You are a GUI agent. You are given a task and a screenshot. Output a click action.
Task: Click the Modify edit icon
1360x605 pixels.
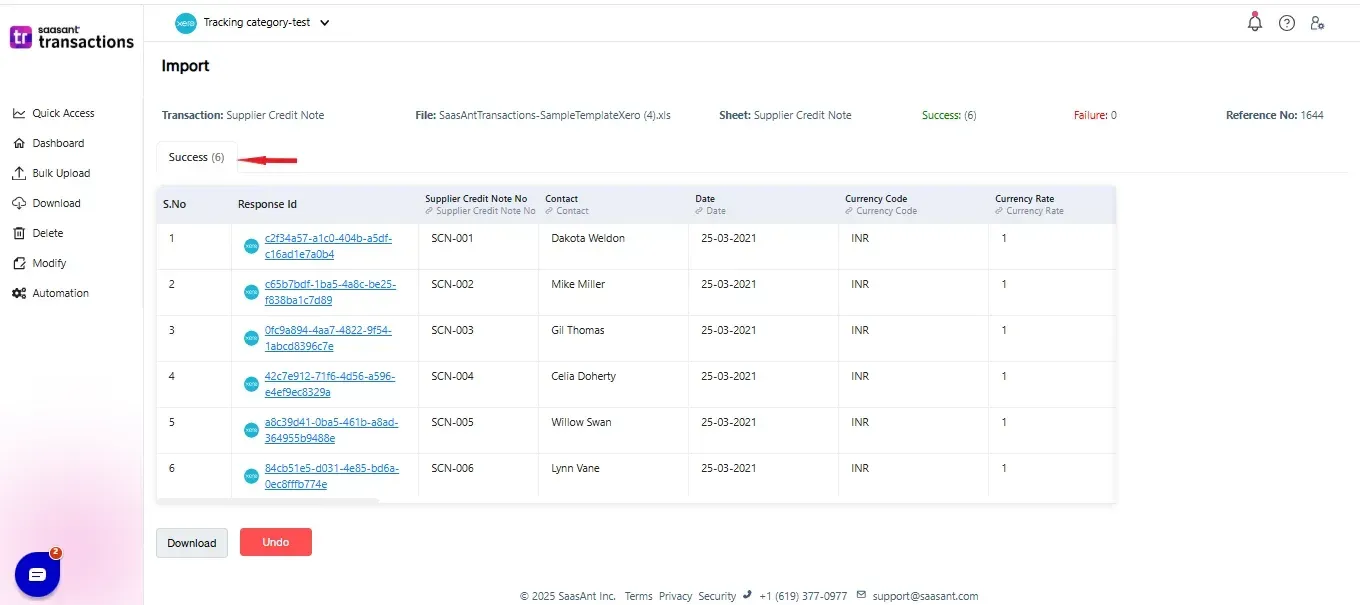19,263
